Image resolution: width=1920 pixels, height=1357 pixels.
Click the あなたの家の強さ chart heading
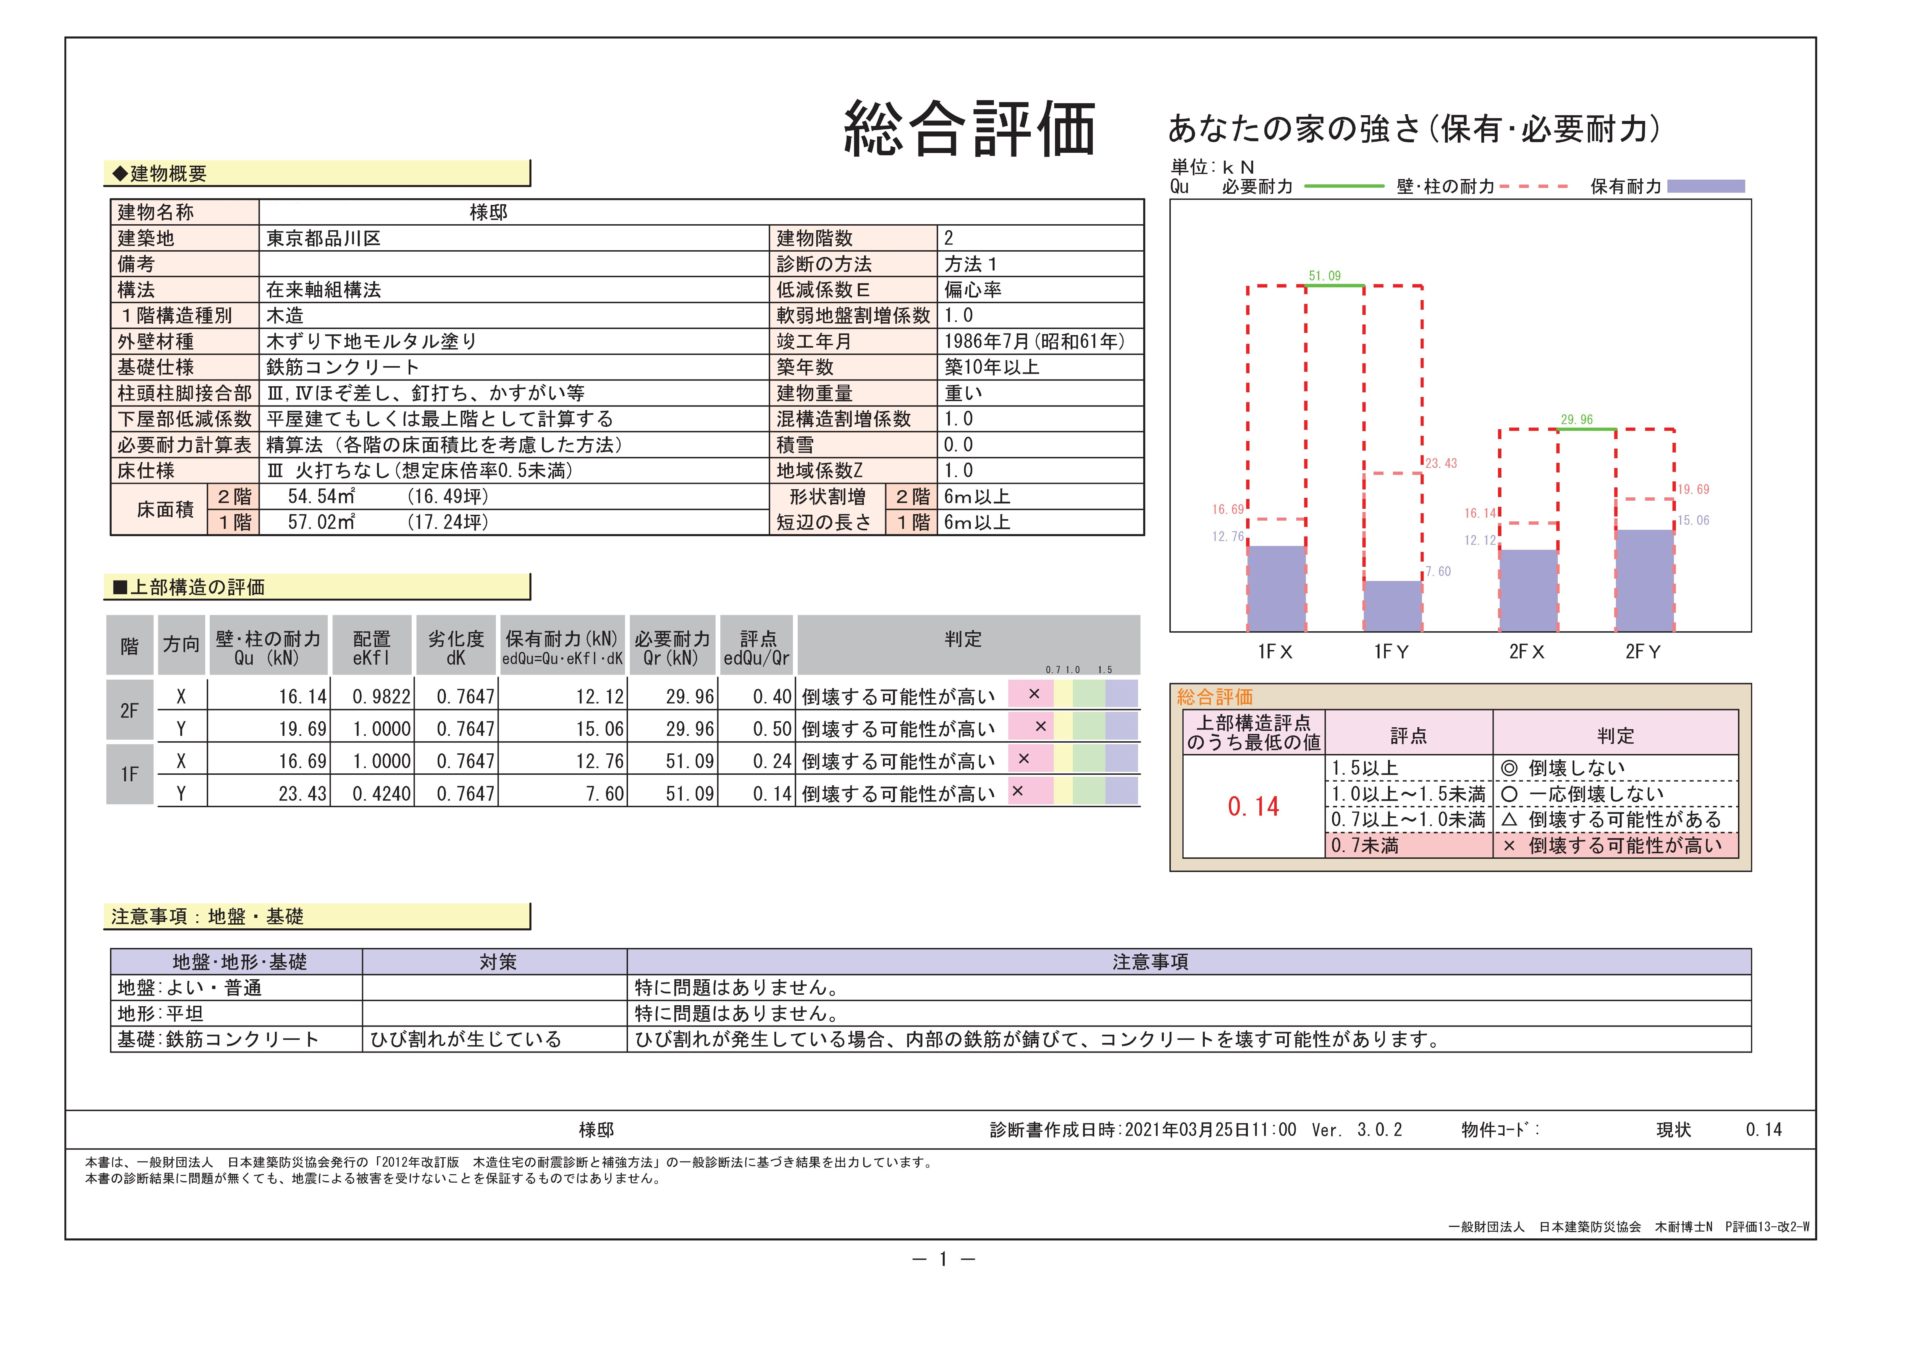1414,128
